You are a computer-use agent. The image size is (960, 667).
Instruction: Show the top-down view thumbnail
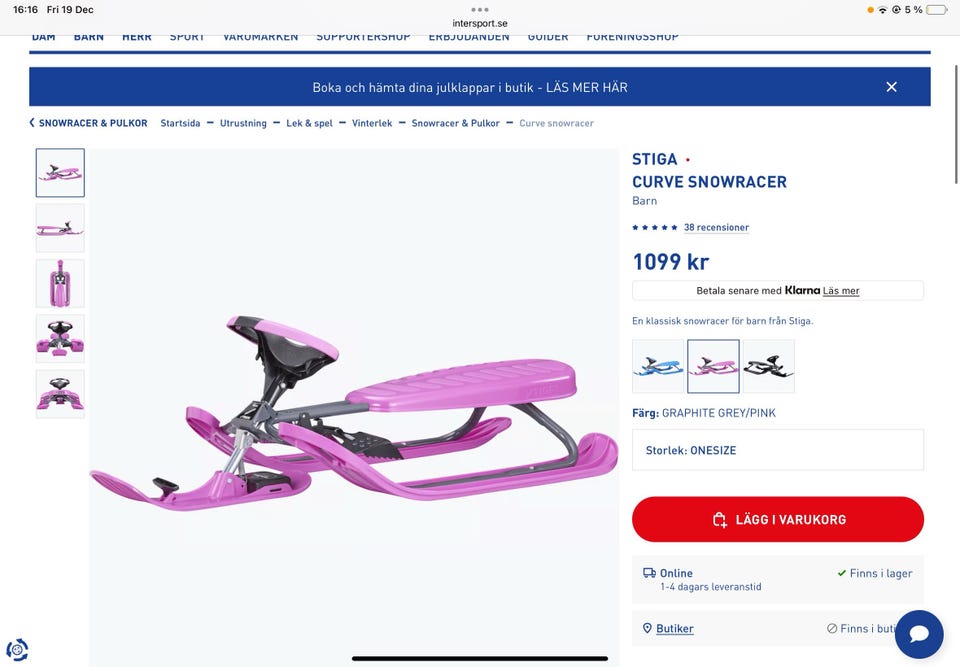pos(60,283)
